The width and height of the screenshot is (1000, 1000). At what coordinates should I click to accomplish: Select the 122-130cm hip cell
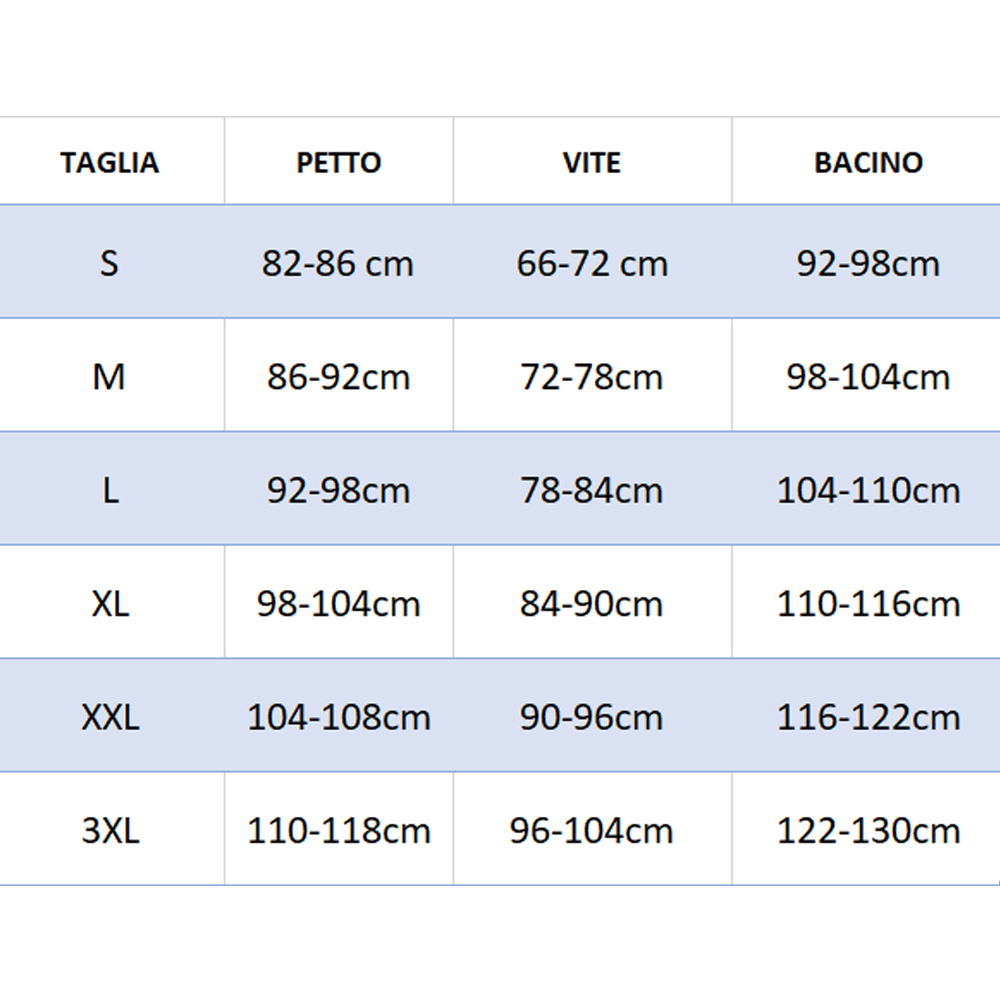(x=868, y=831)
